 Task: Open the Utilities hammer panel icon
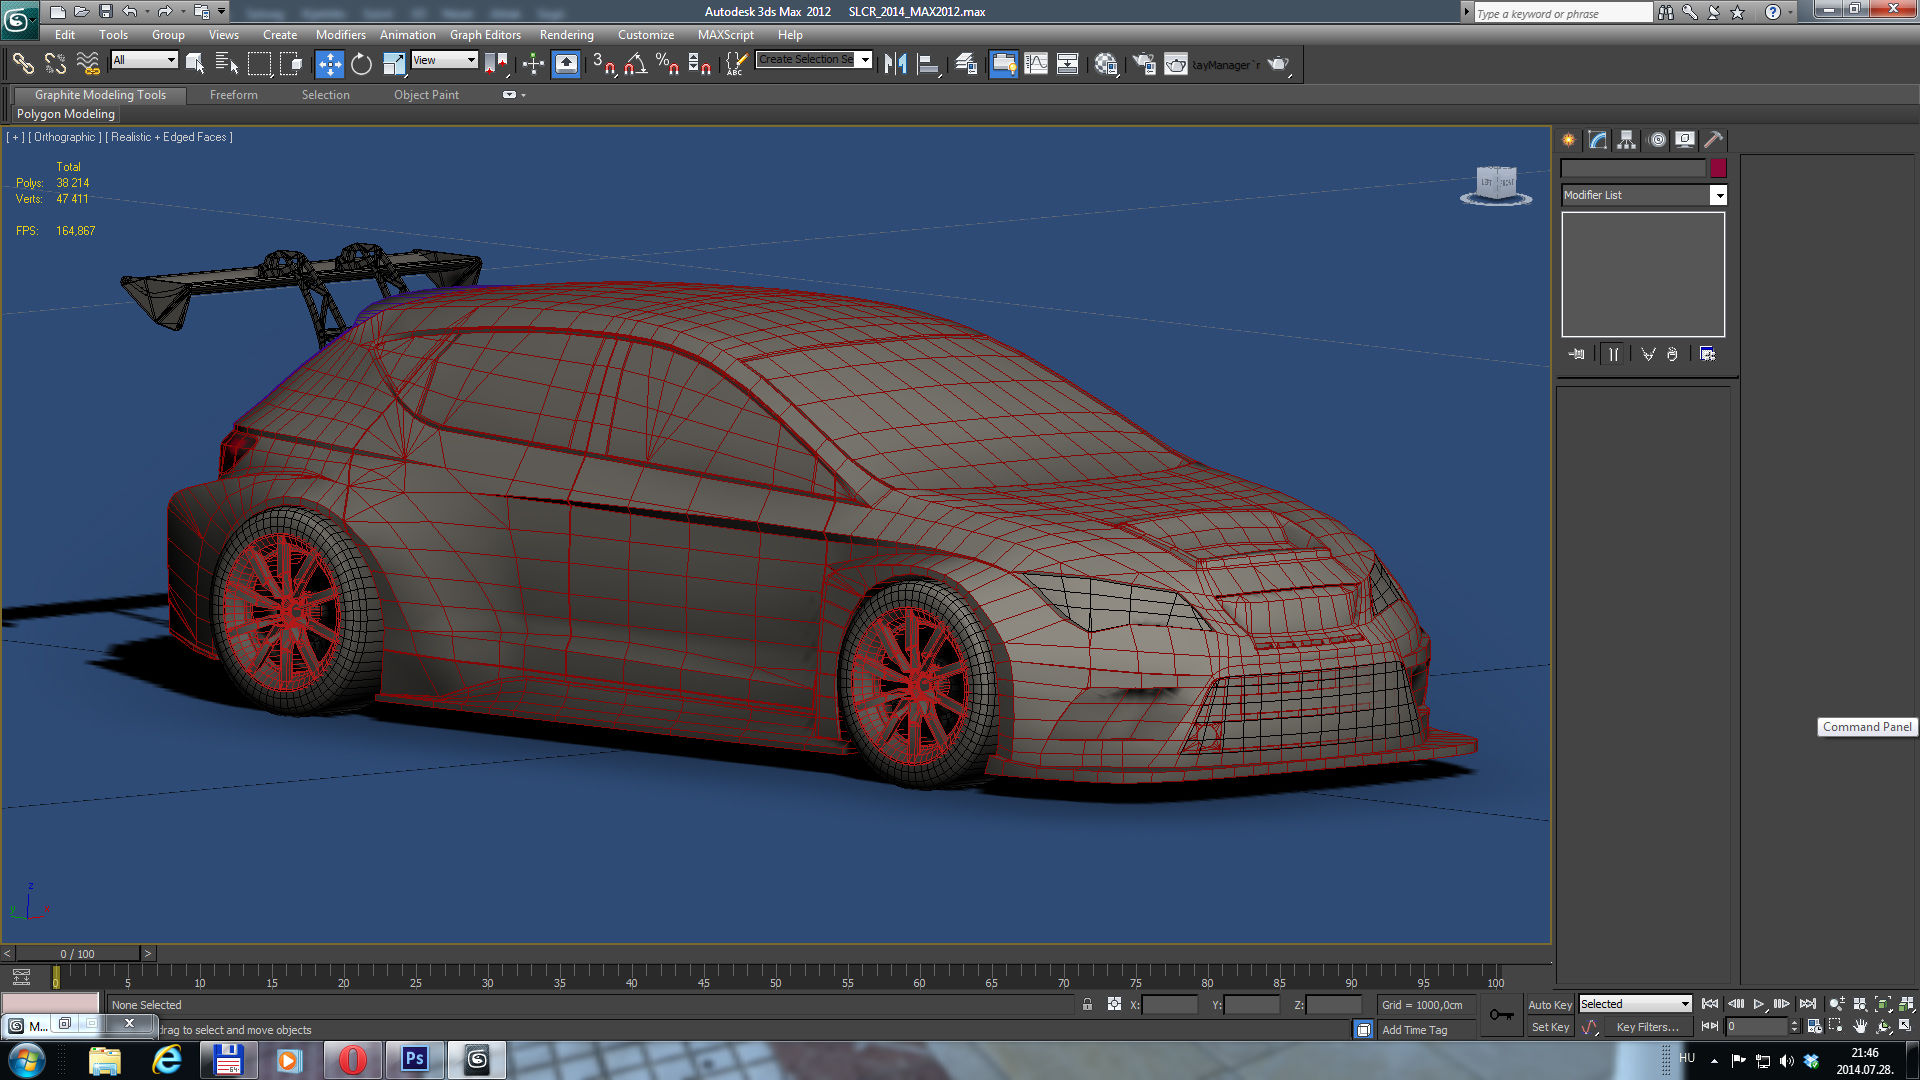point(1713,140)
